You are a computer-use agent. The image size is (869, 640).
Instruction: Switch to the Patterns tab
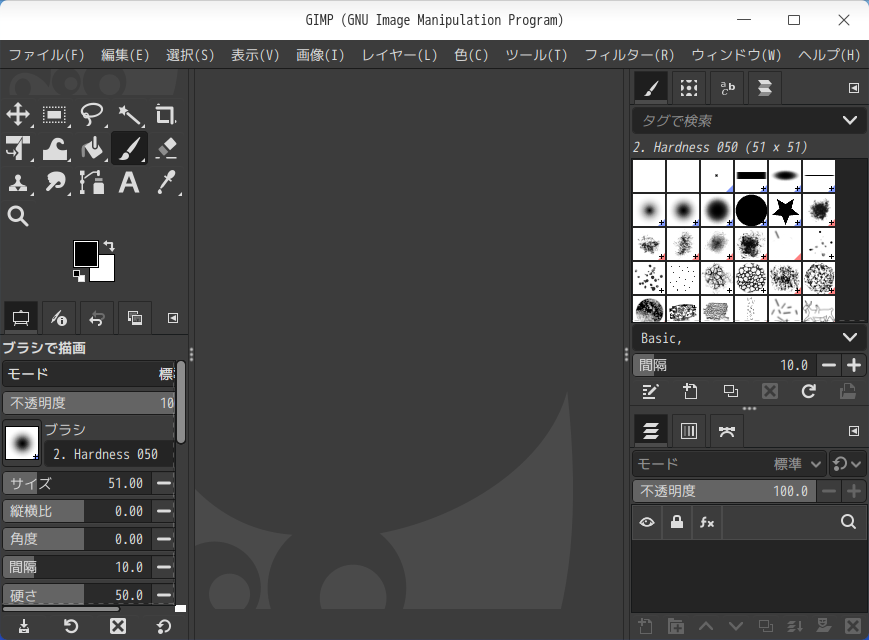point(688,88)
